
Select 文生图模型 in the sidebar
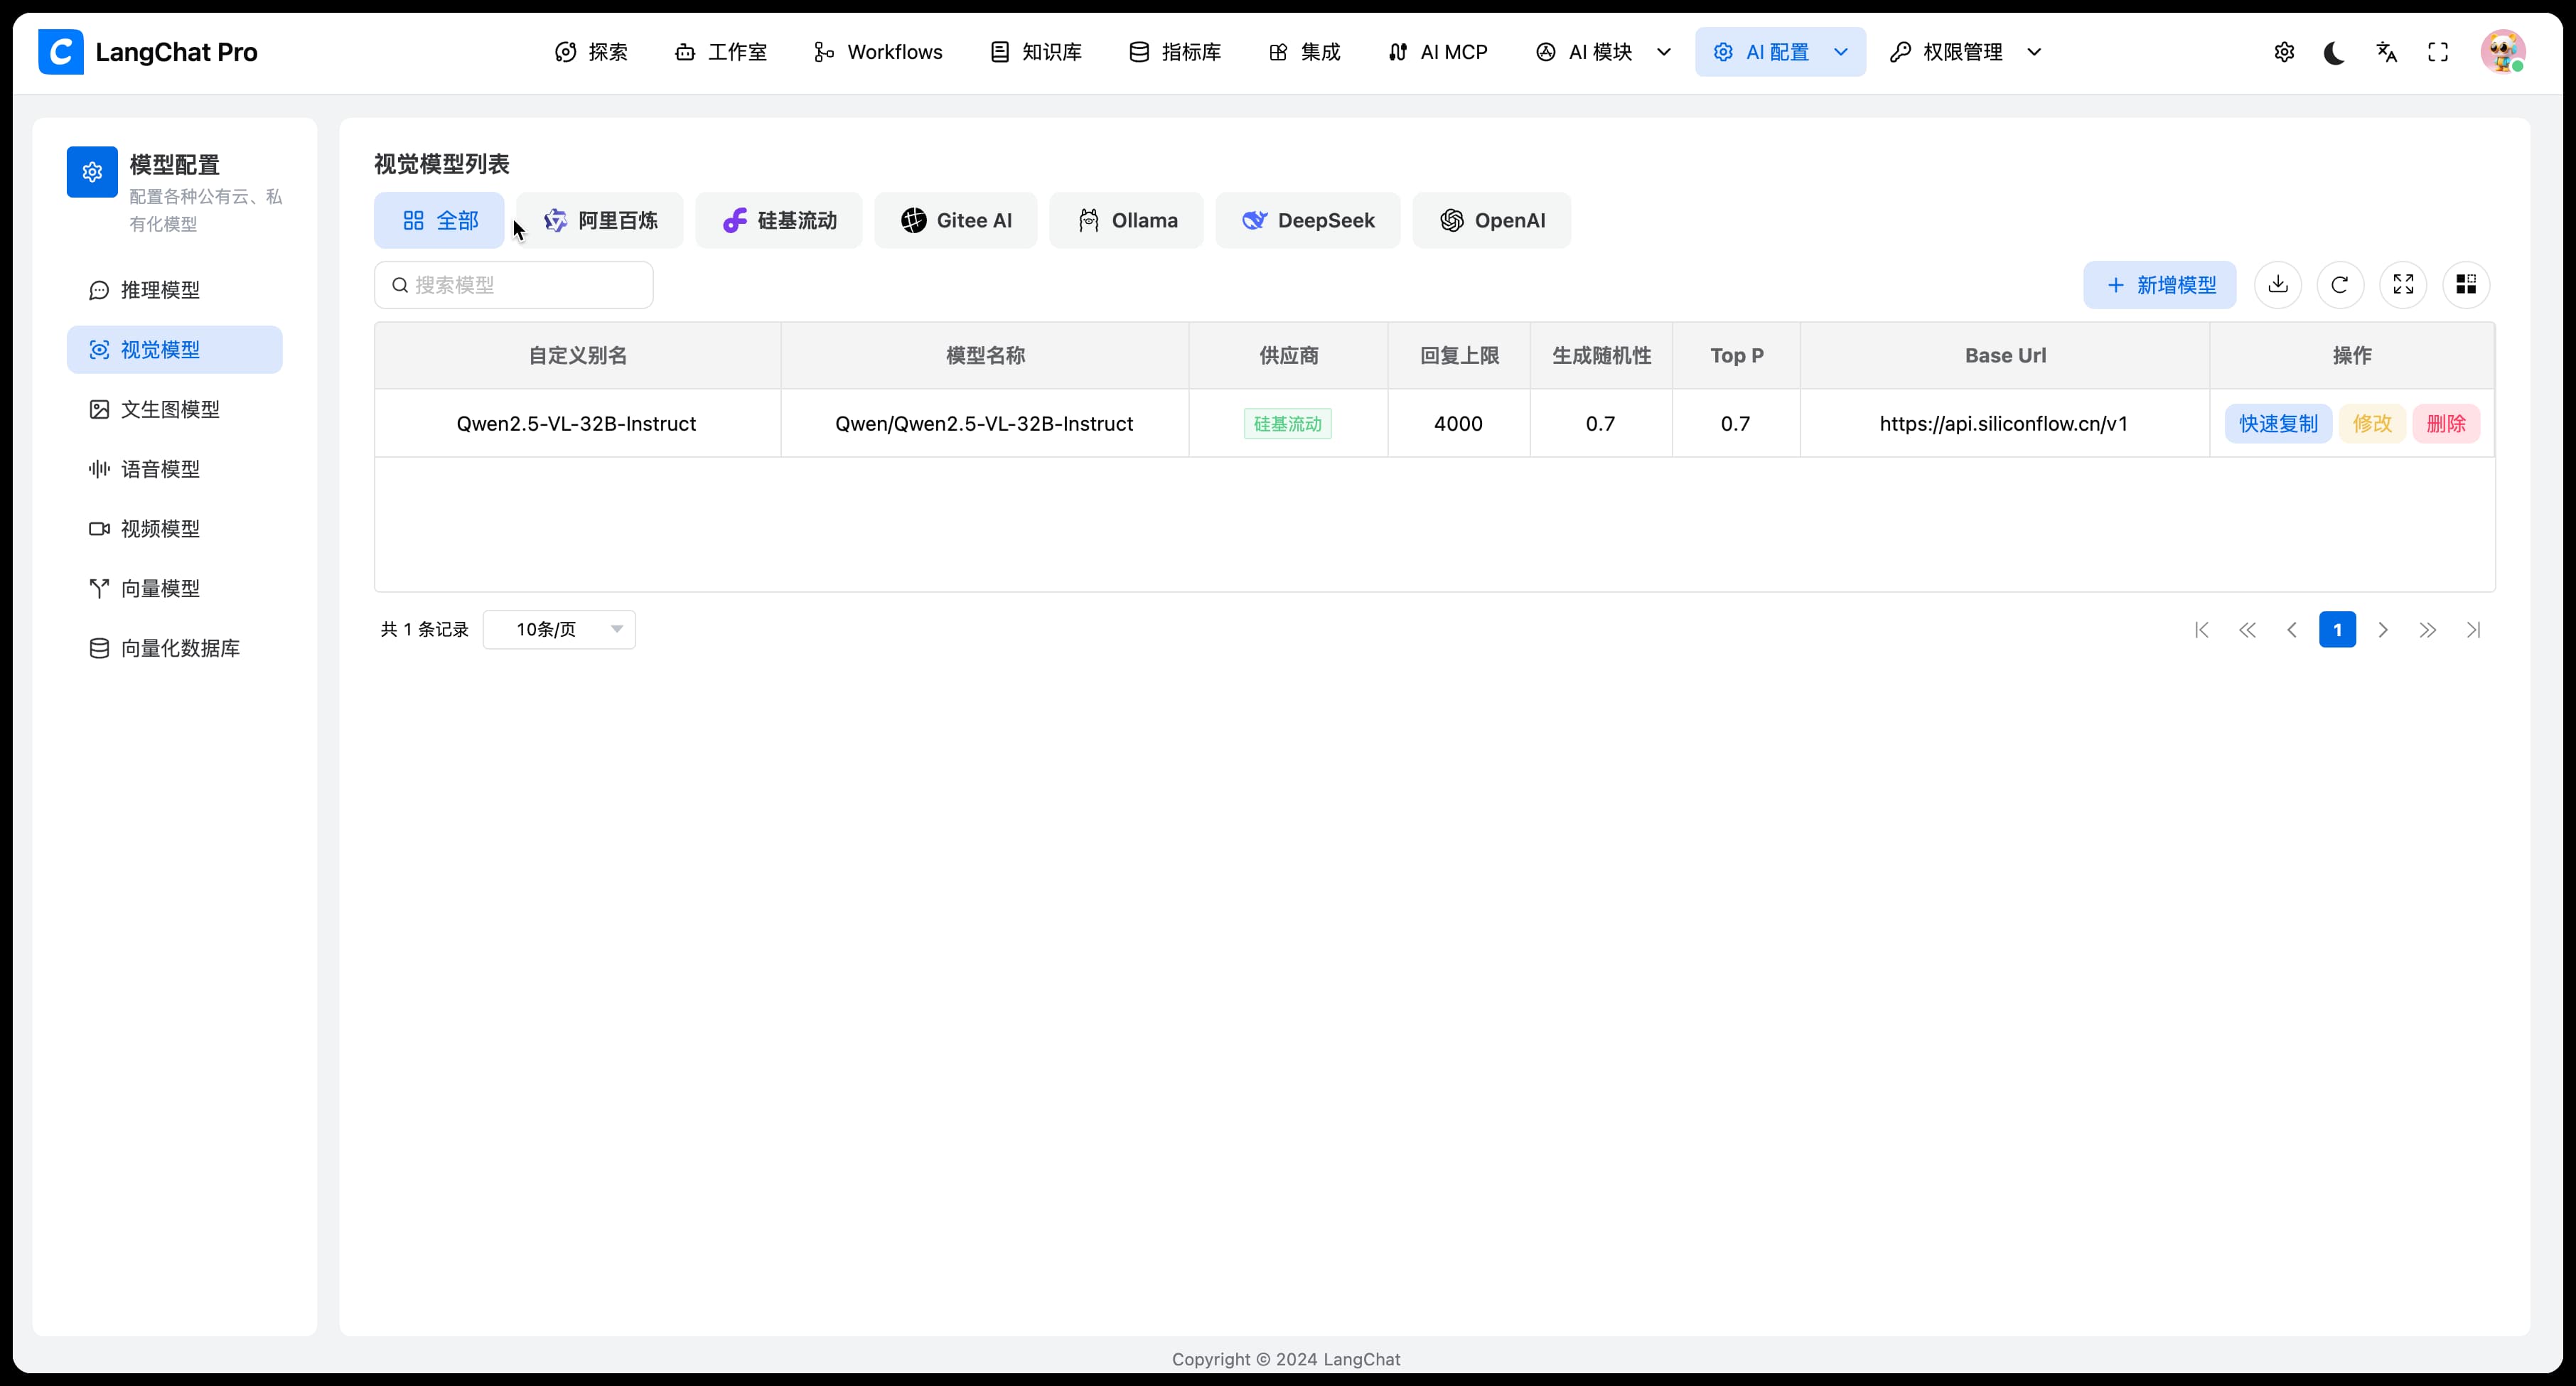[x=175, y=409]
